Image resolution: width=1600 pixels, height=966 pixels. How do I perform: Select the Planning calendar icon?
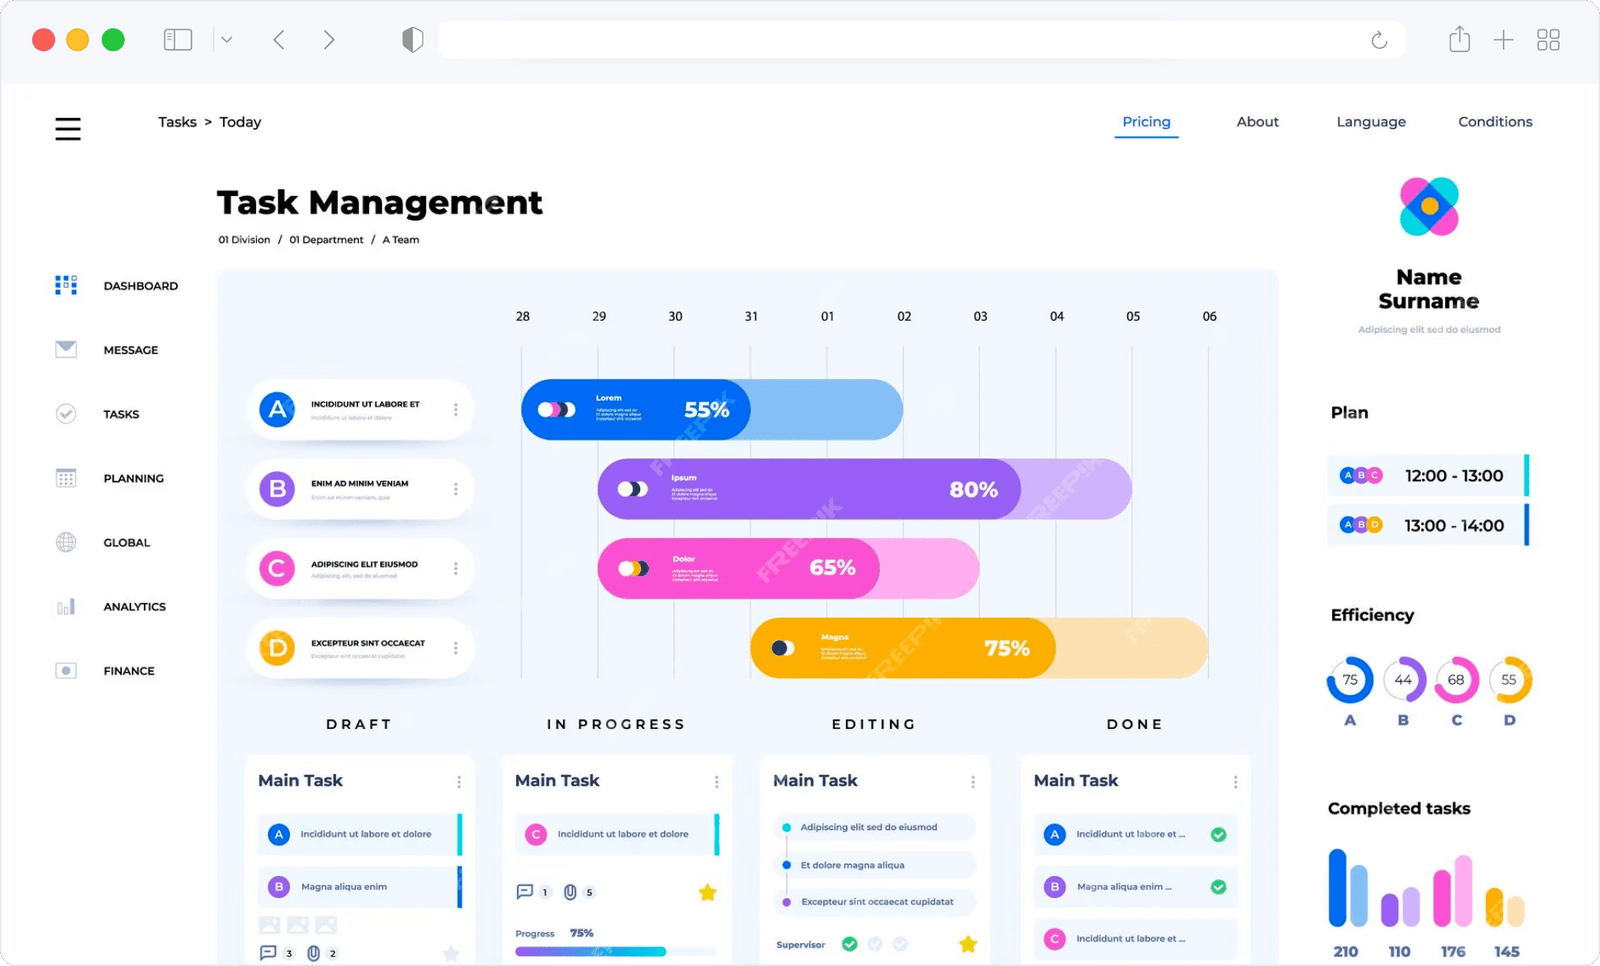click(x=66, y=478)
